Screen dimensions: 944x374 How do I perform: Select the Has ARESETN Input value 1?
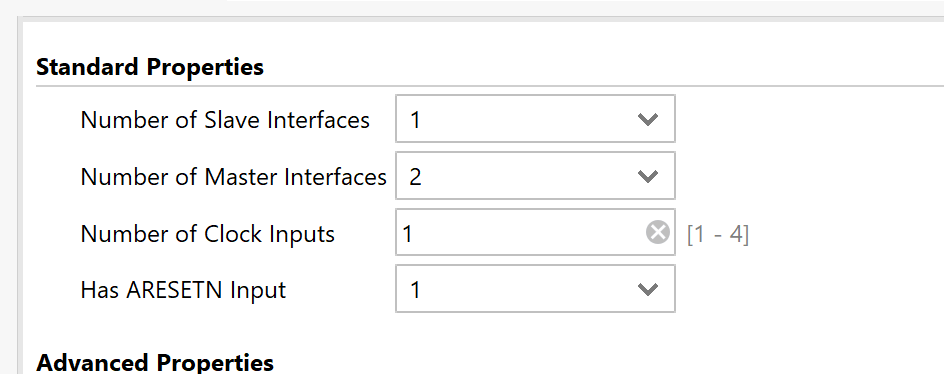tap(415, 290)
